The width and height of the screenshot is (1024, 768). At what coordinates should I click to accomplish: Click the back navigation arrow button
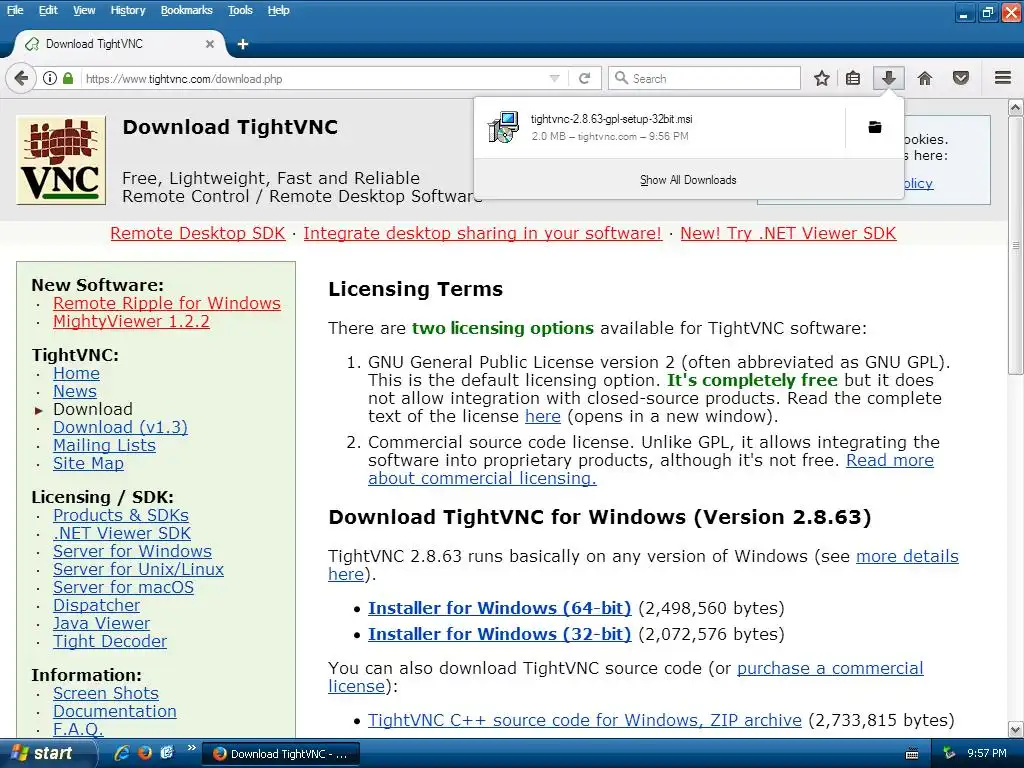(x=21, y=78)
